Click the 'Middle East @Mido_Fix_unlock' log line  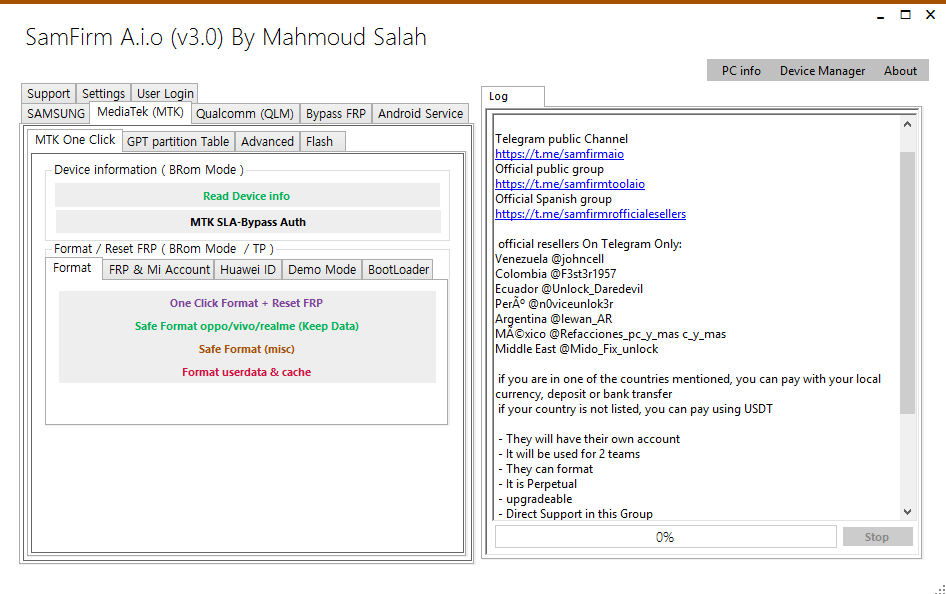pyautogui.click(x=576, y=349)
